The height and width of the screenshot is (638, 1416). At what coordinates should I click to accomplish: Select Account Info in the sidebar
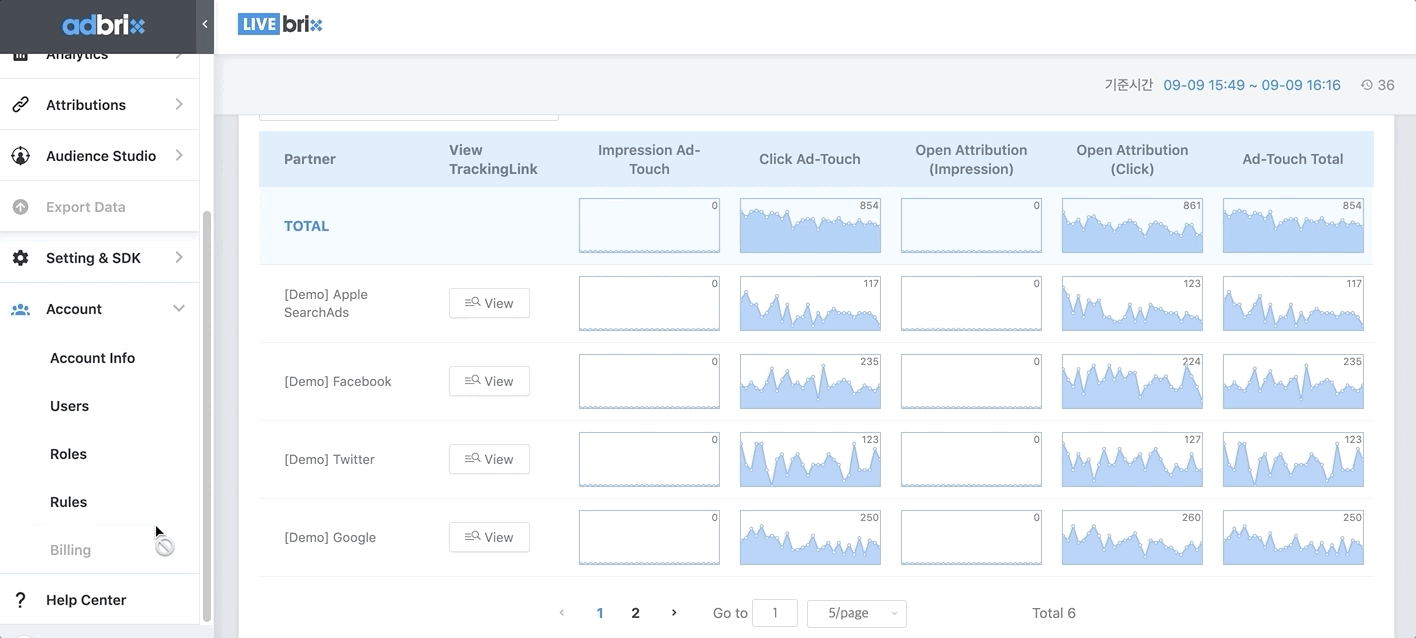[92, 358]
